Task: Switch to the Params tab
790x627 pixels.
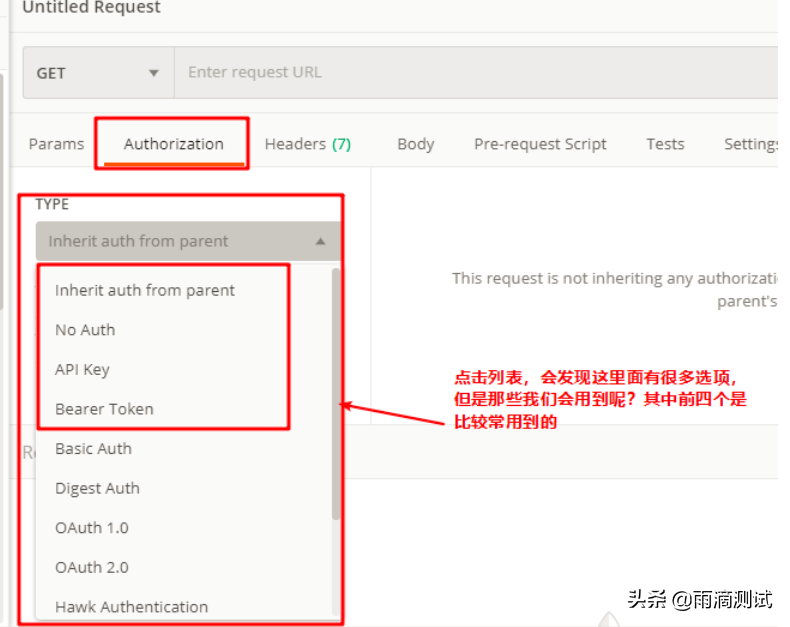Action: point(56,144)
